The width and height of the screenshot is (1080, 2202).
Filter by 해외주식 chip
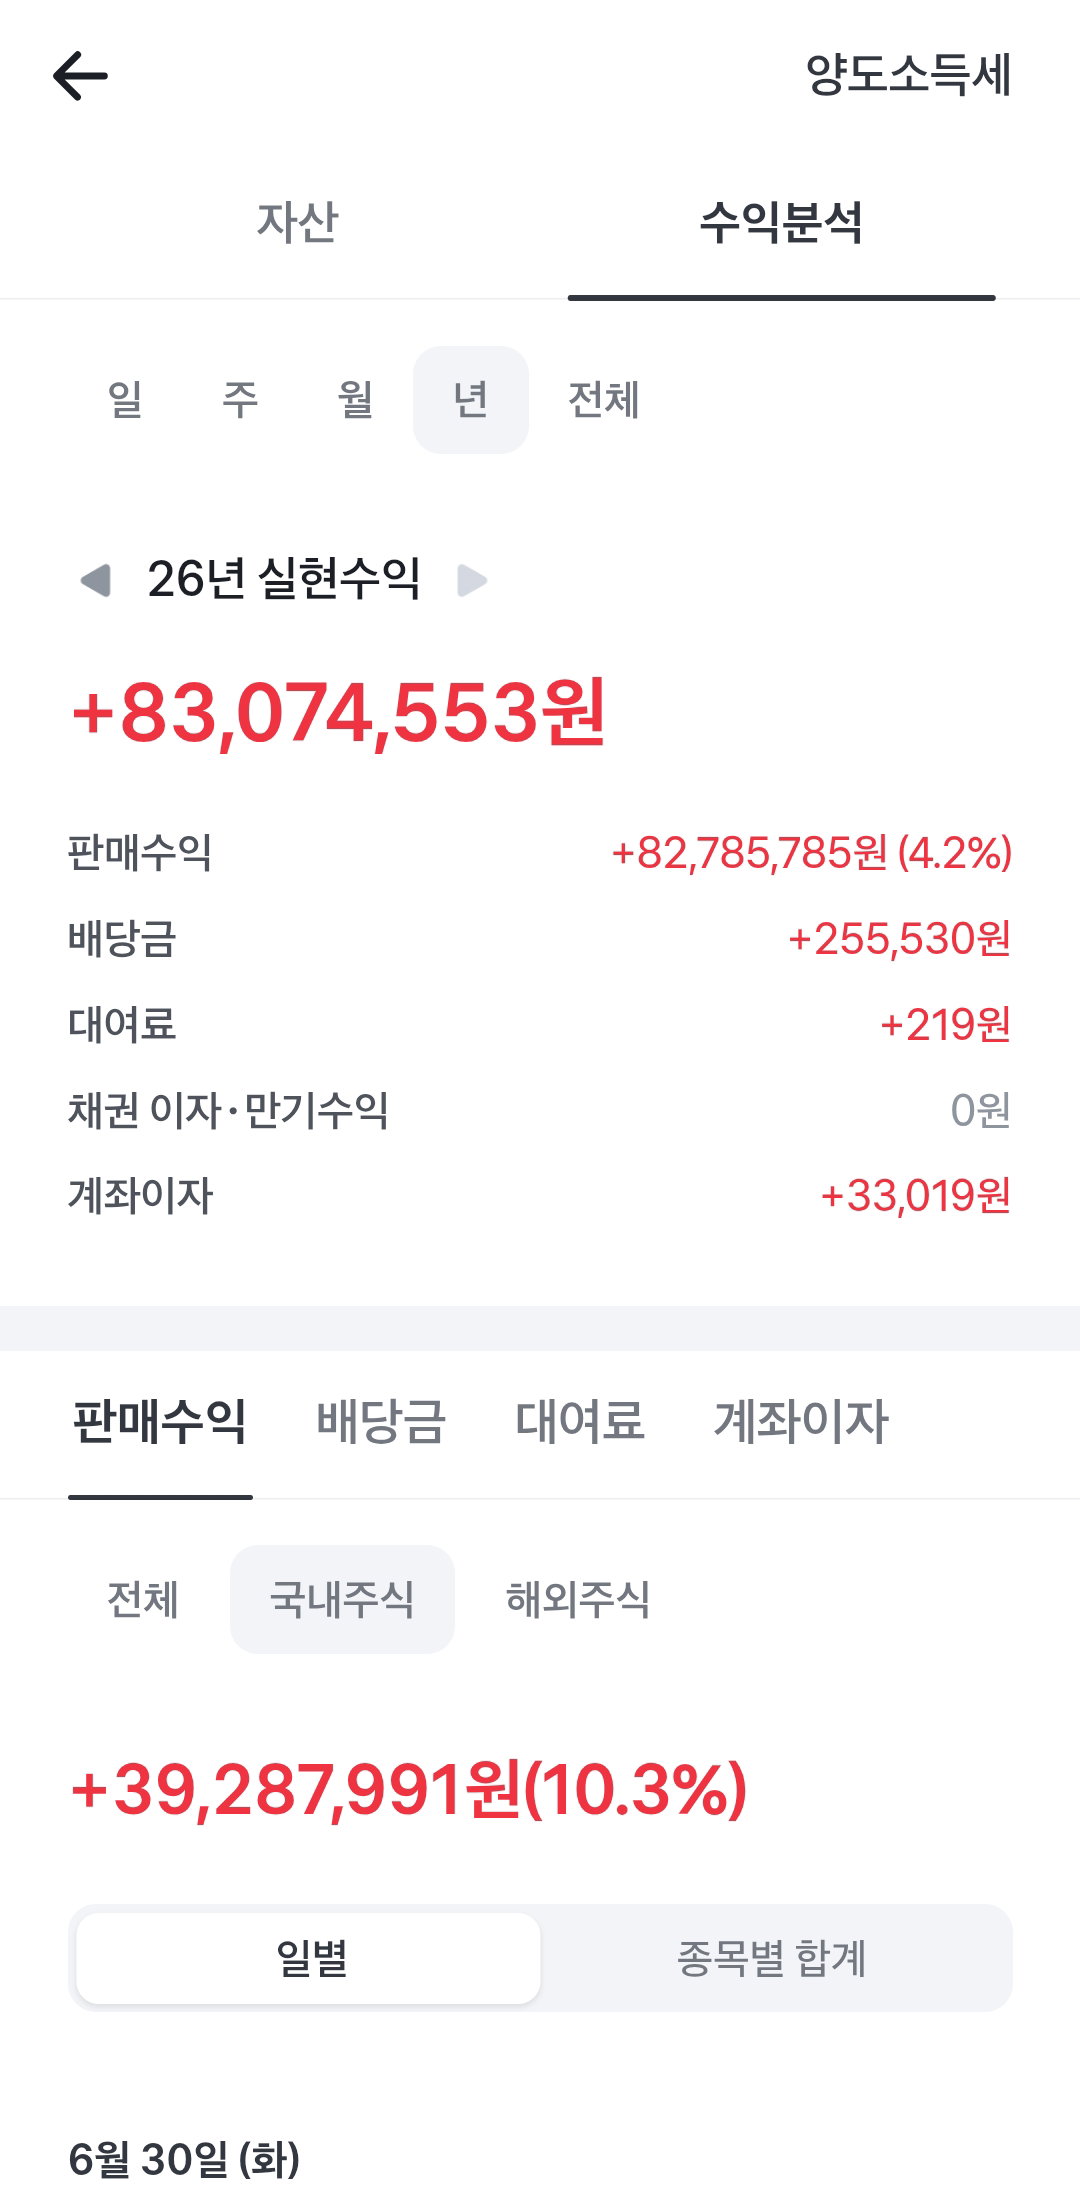pos(578,1599)
